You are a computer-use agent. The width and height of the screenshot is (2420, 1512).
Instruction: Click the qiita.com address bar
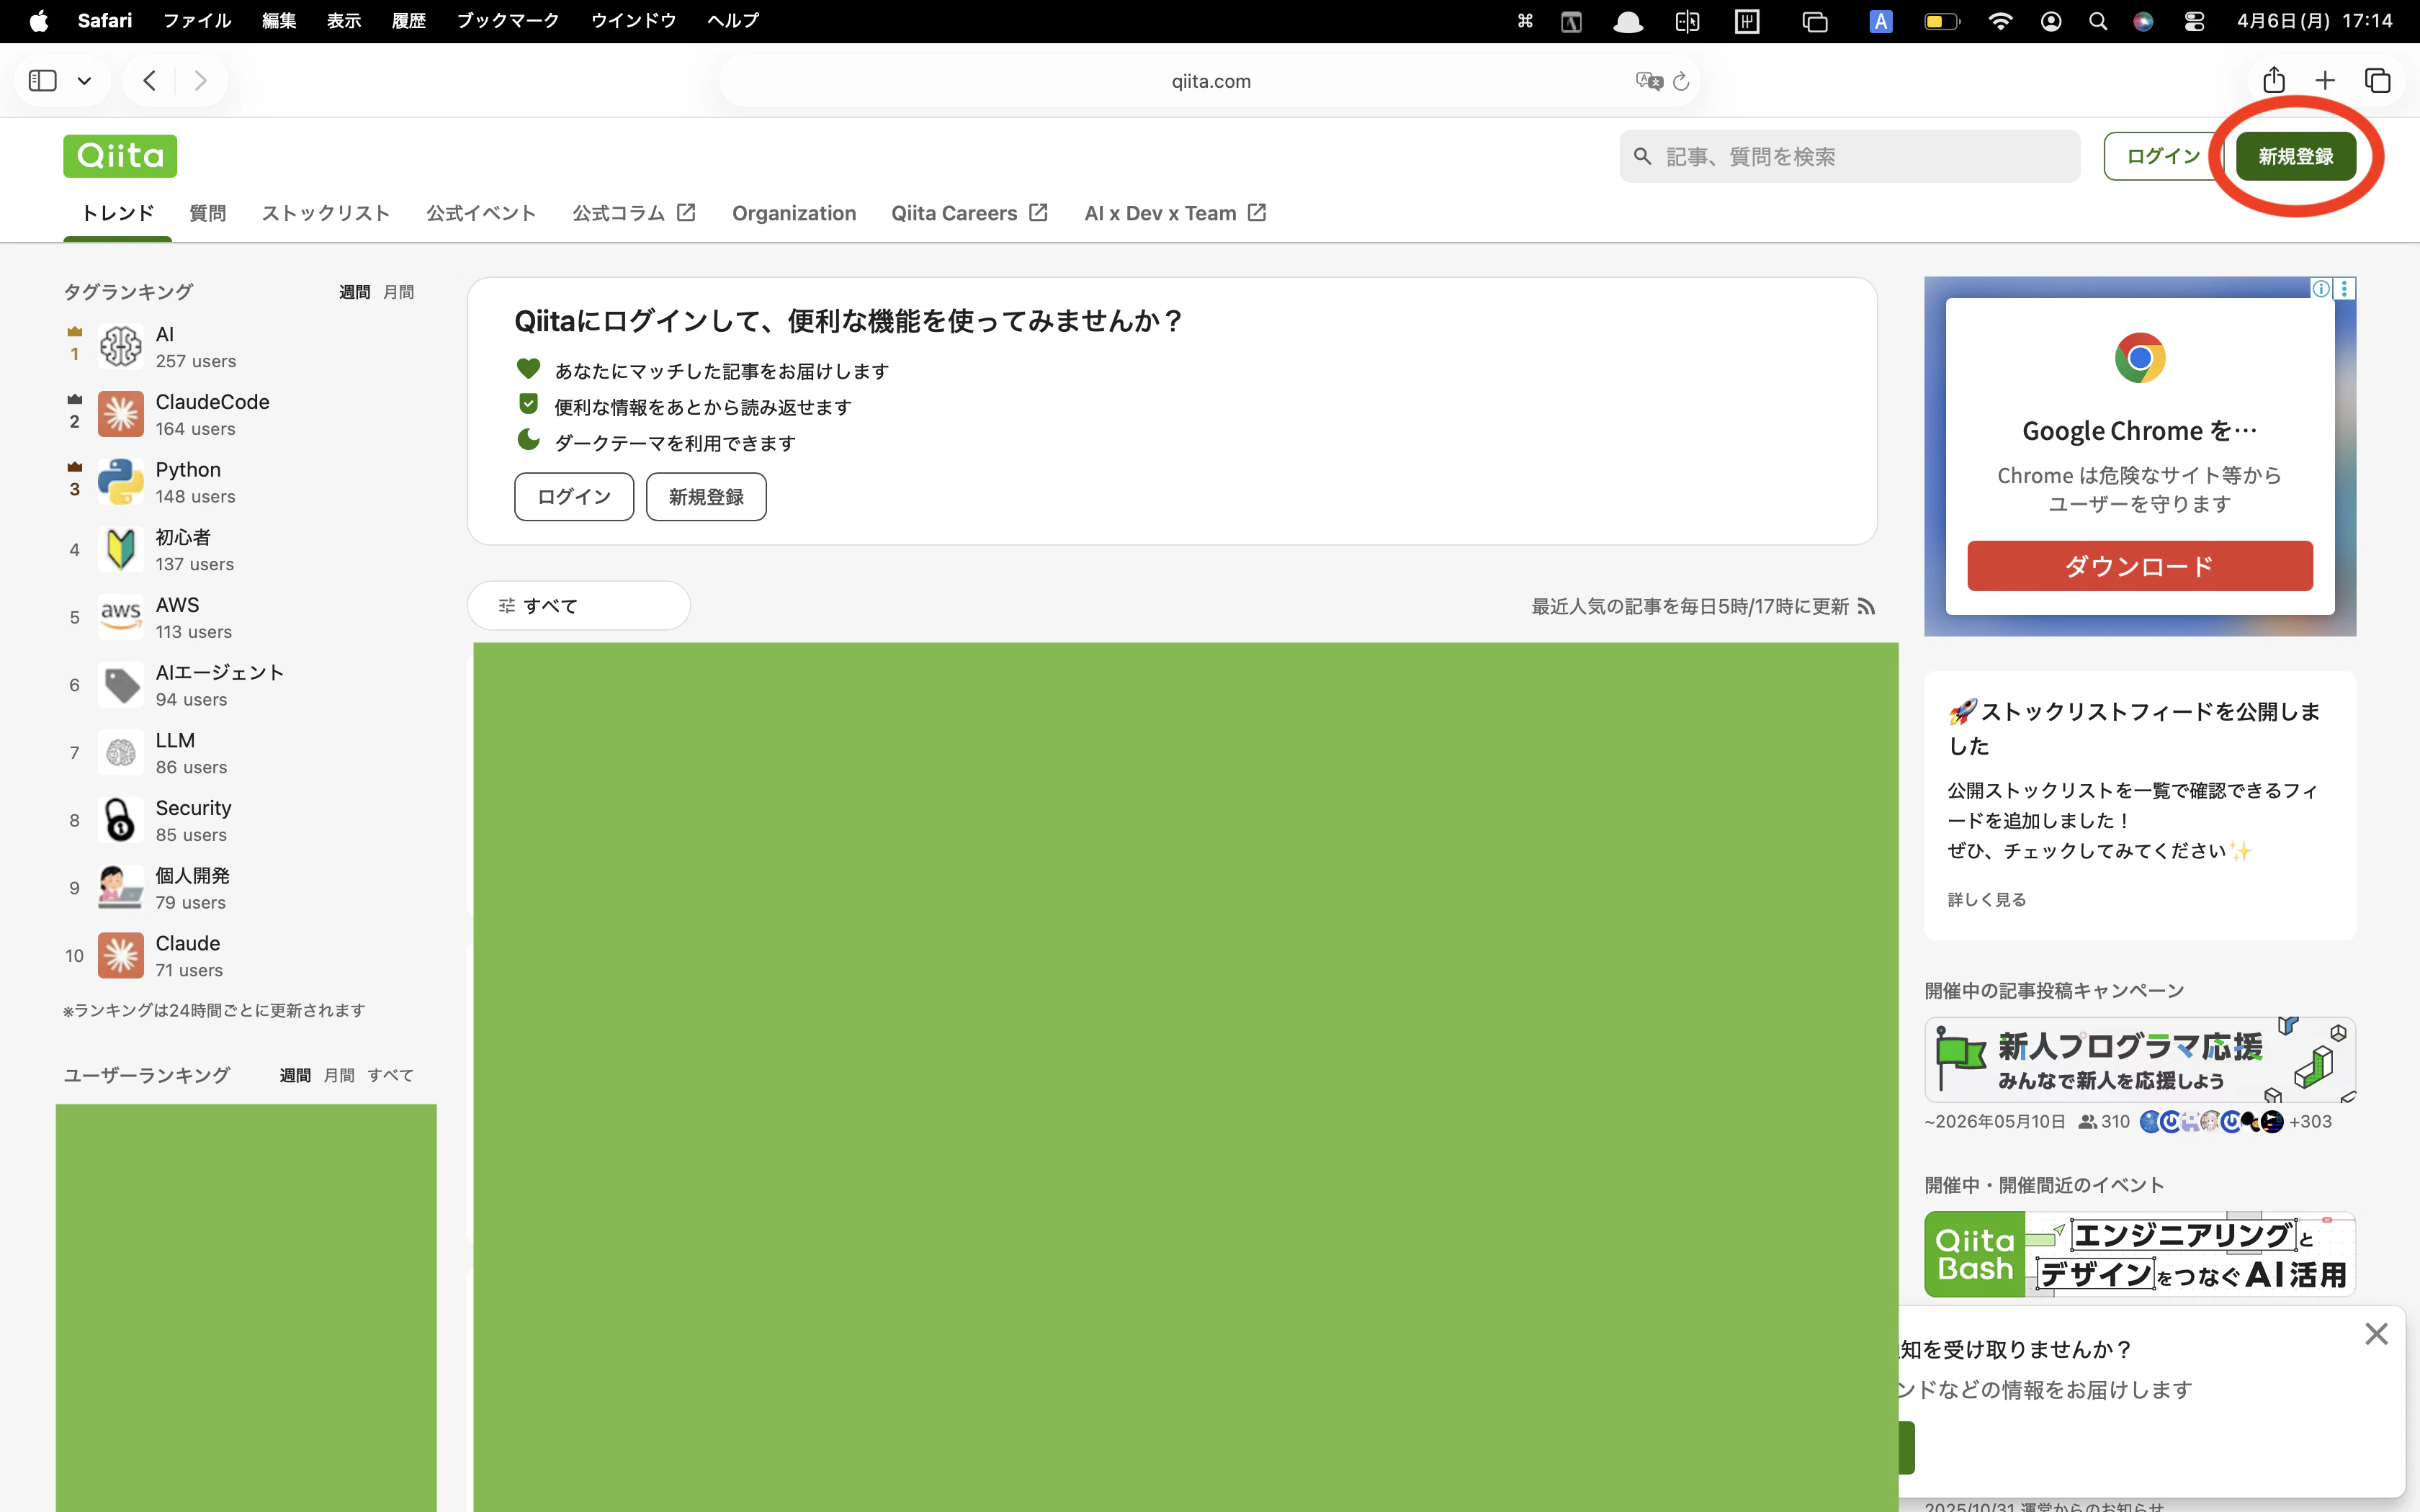pos(1210,81)
